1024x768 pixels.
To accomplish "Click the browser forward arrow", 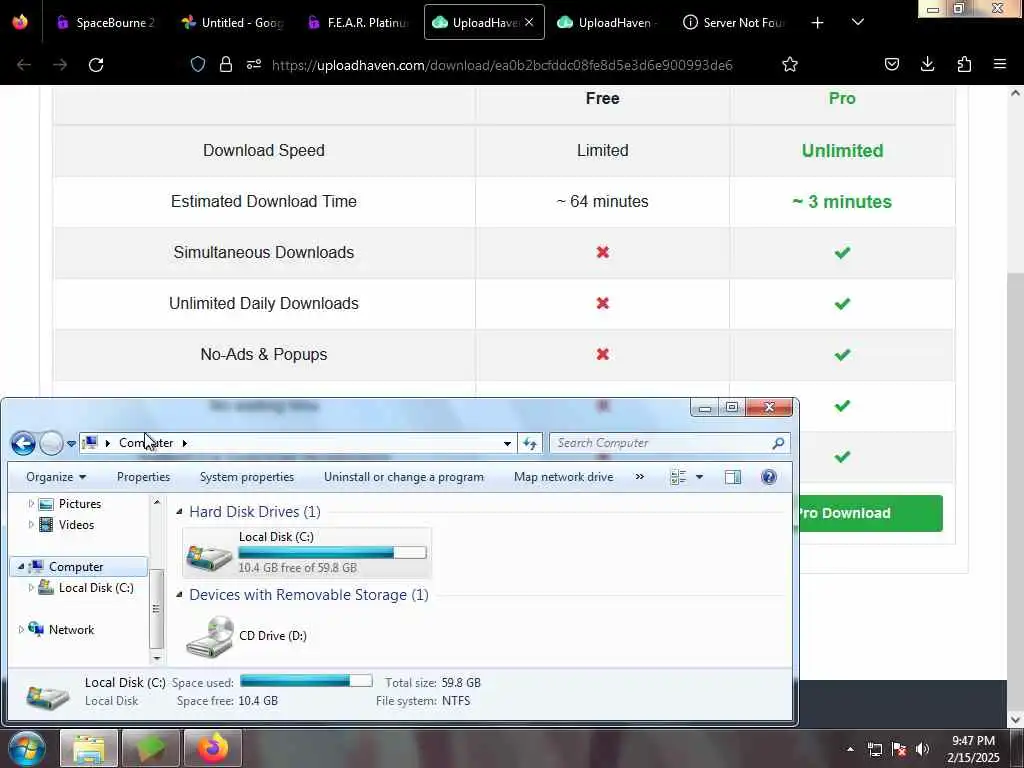I will 60,65.
